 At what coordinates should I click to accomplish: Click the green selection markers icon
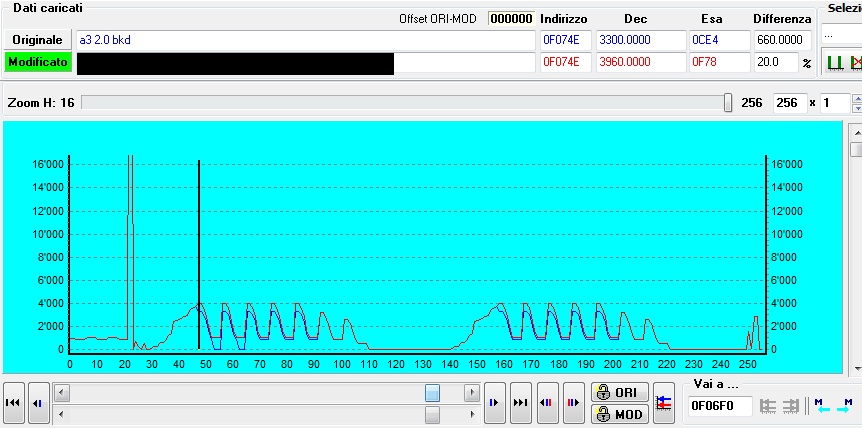[835, 62]
